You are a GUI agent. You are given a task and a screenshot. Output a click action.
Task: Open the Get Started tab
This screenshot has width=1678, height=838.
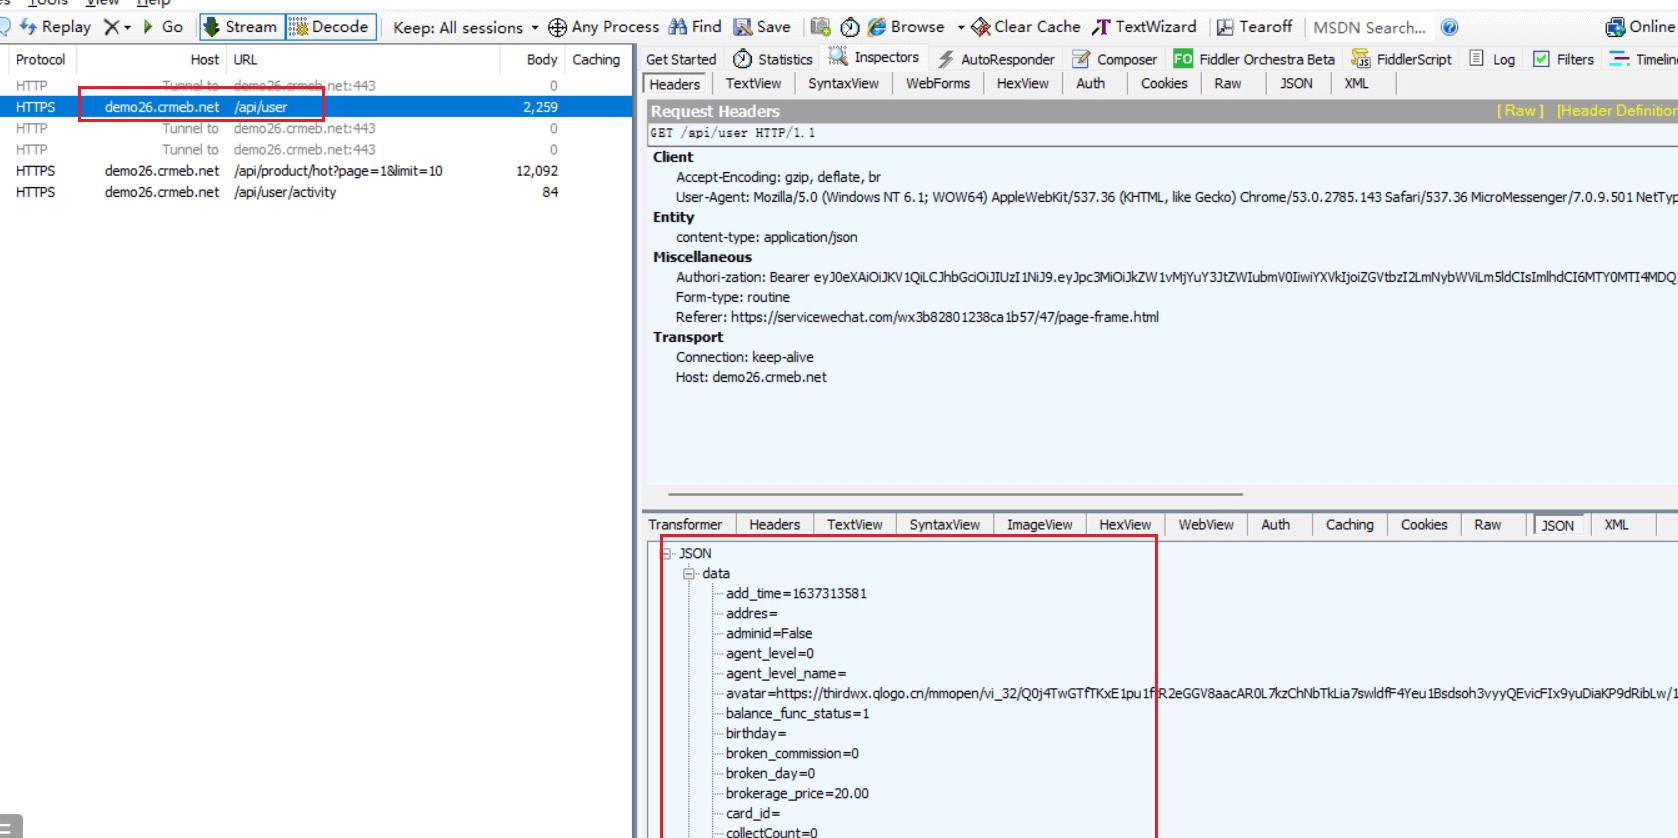pyautogui.click(x=681, y=59)
